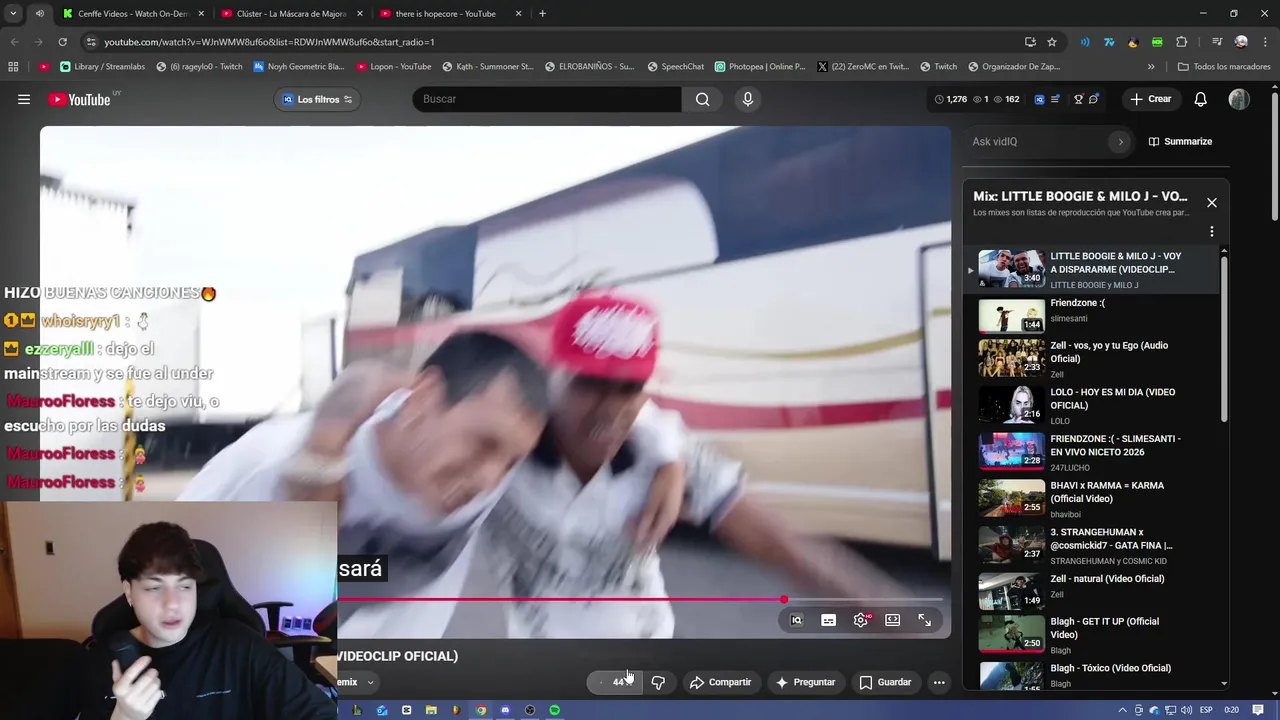Click the page vertical scrollbar
This screenshot has width=1280, height=720.
coord(1275,155)
